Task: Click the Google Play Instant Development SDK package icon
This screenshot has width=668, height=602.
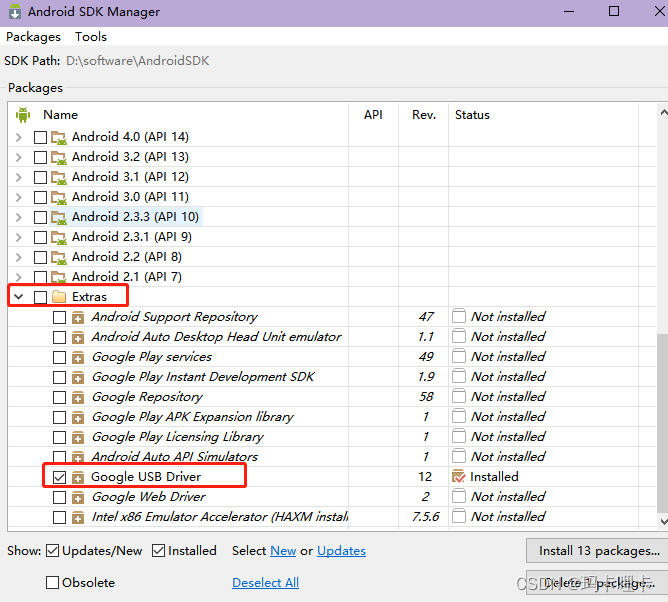Action: 78,377
